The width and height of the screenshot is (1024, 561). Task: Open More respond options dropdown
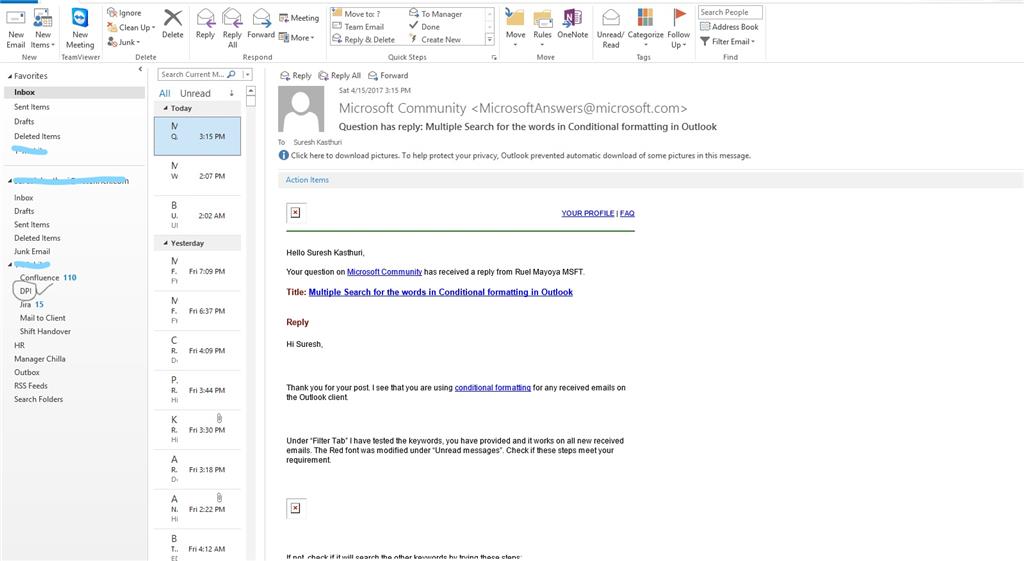[296, 38]
